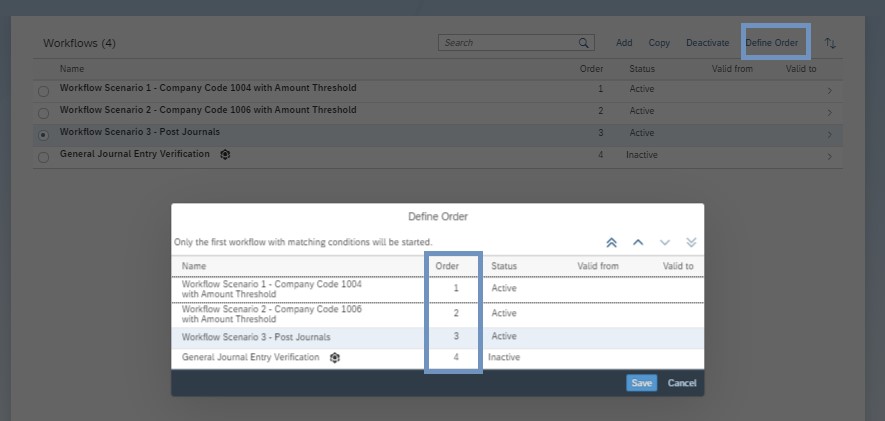Open details chevron for Workflow Scenario 1 row
This screenshot has height=421, width=885.
click(829, 91)
